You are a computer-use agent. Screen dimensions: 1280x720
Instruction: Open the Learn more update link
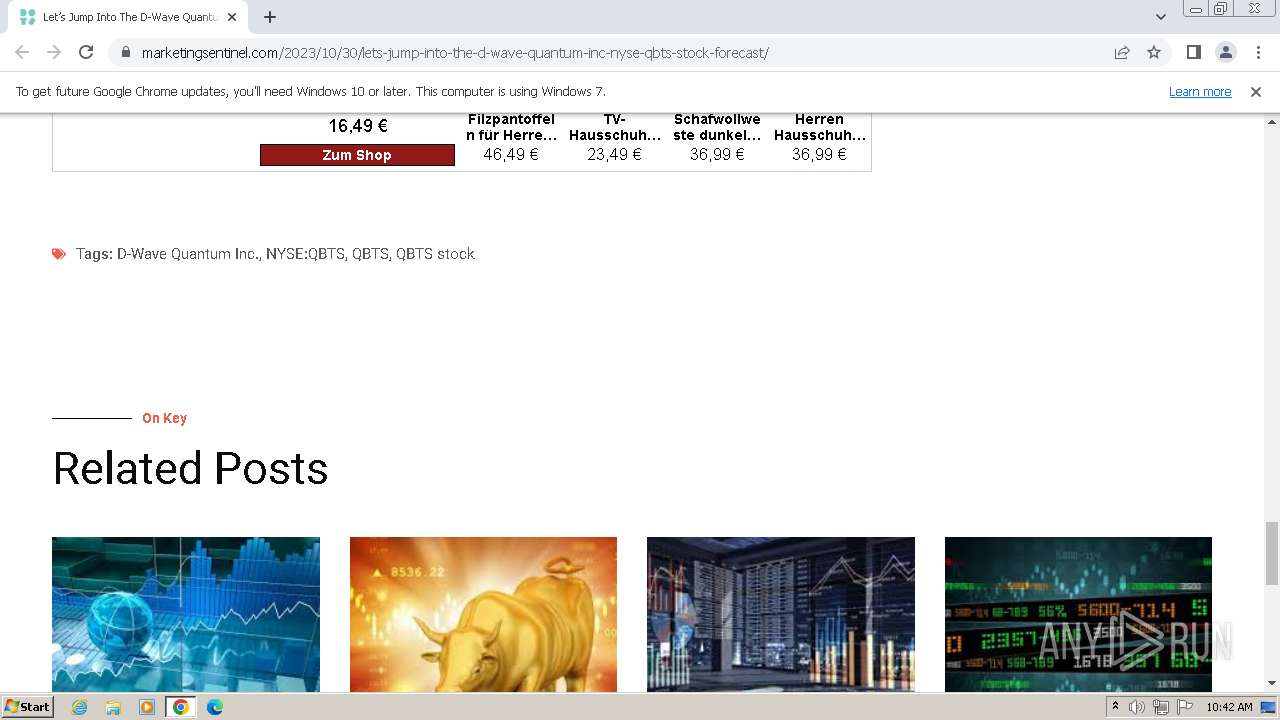click(x=1200, y=91)
